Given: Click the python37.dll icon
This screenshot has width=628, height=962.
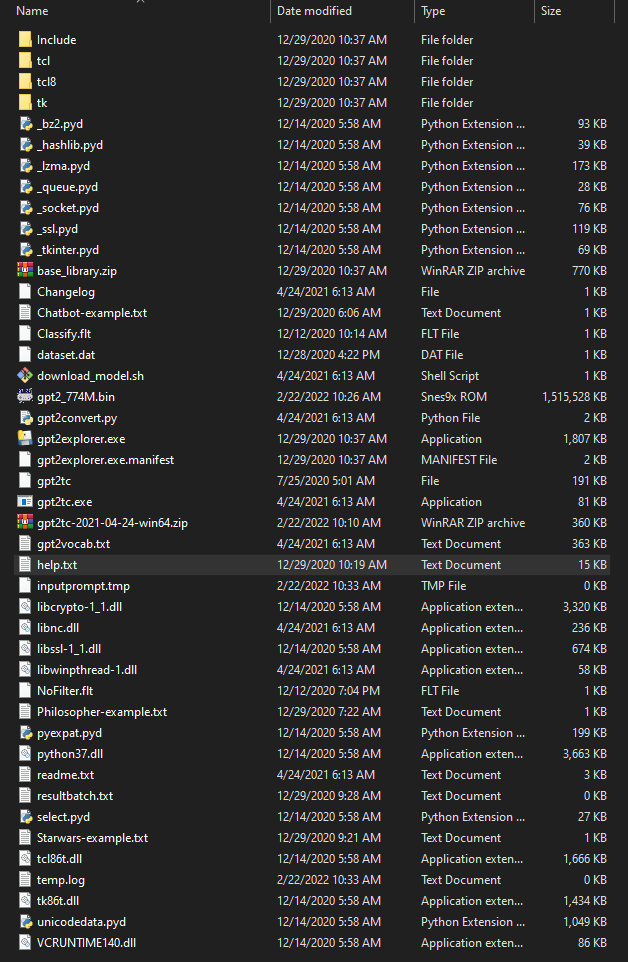Looking at the screenshot, I should coord(25,753).
